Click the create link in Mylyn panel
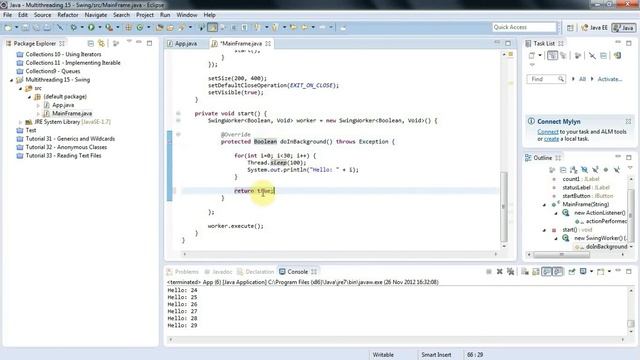The width and height of the screenshot is (640, 360). (x=551, y=139)
